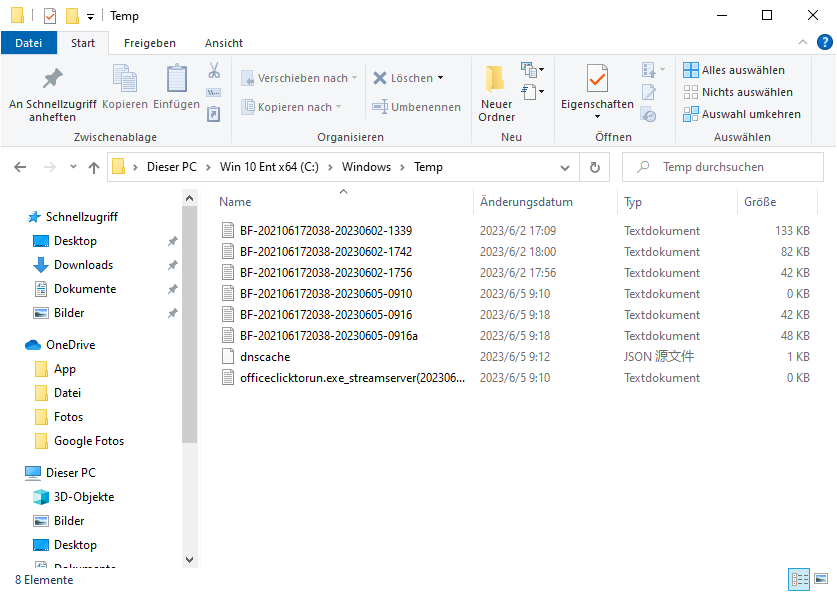Click quick access new folder icon

click(x=72, y=16)
